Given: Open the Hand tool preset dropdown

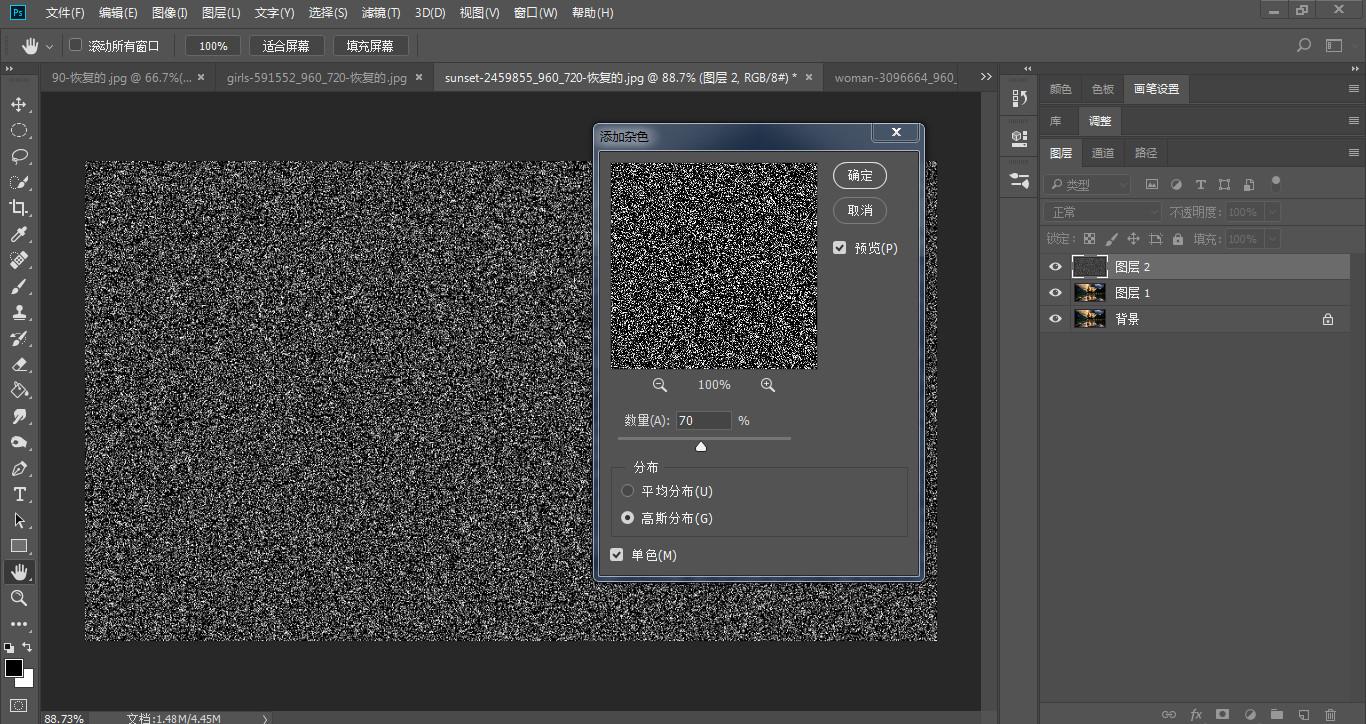Looking at the screenshot, I should (49, 46).
